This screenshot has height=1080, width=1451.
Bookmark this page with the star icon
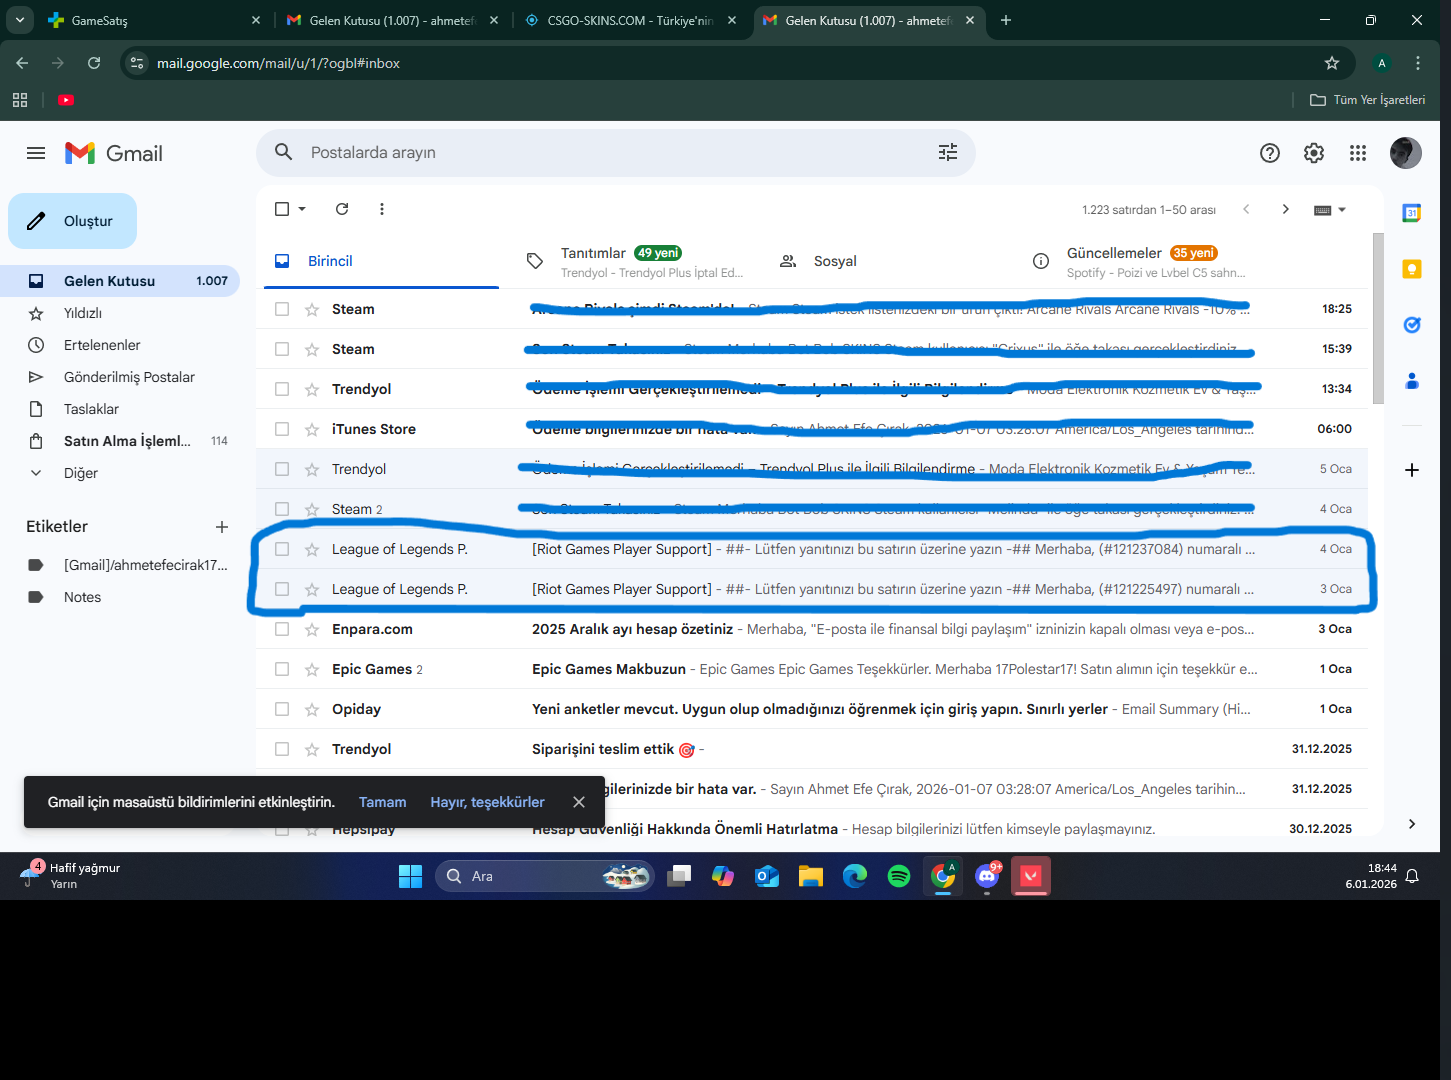[1332, 63]
